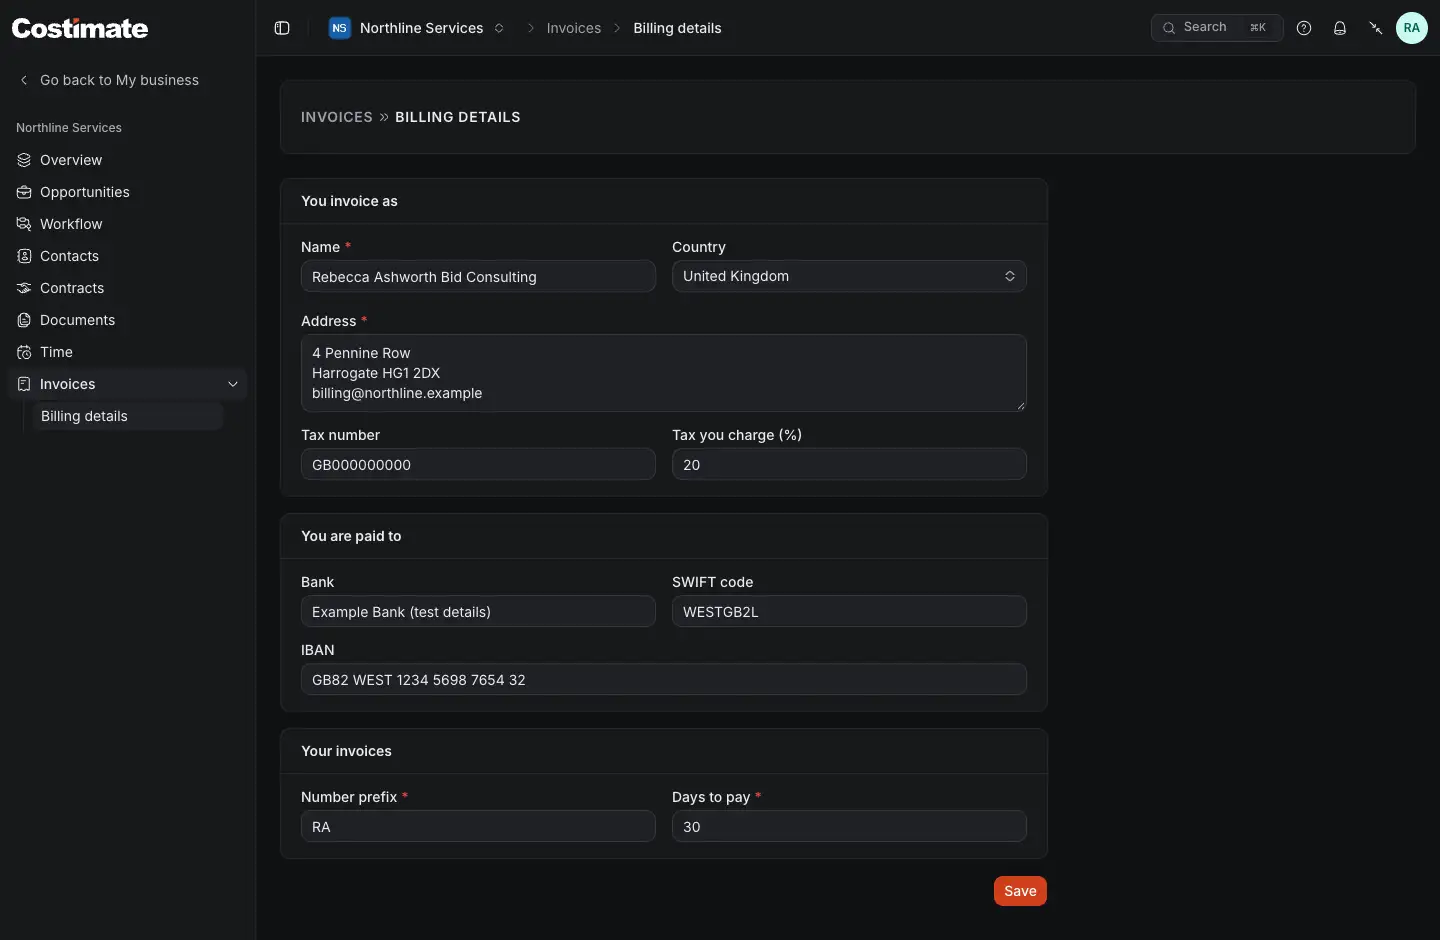Click the Costimate logo
Screen dimensions: 1440x940
point(80,28)
